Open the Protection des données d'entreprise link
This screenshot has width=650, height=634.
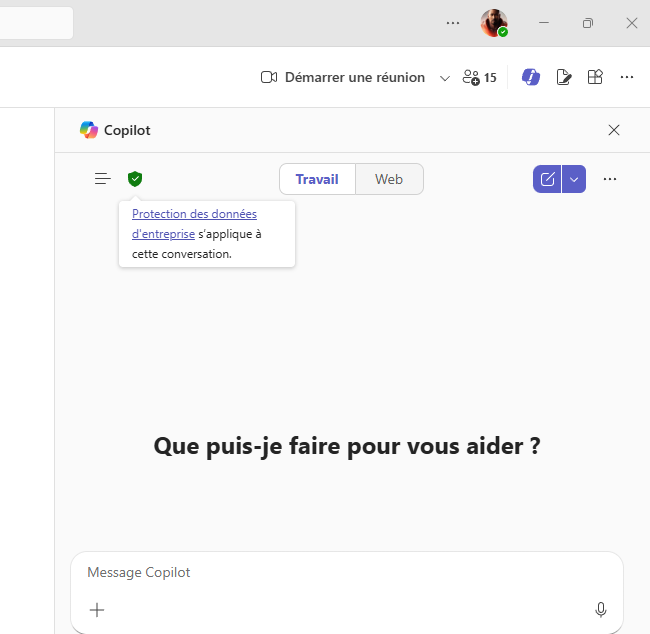point(194,214)
